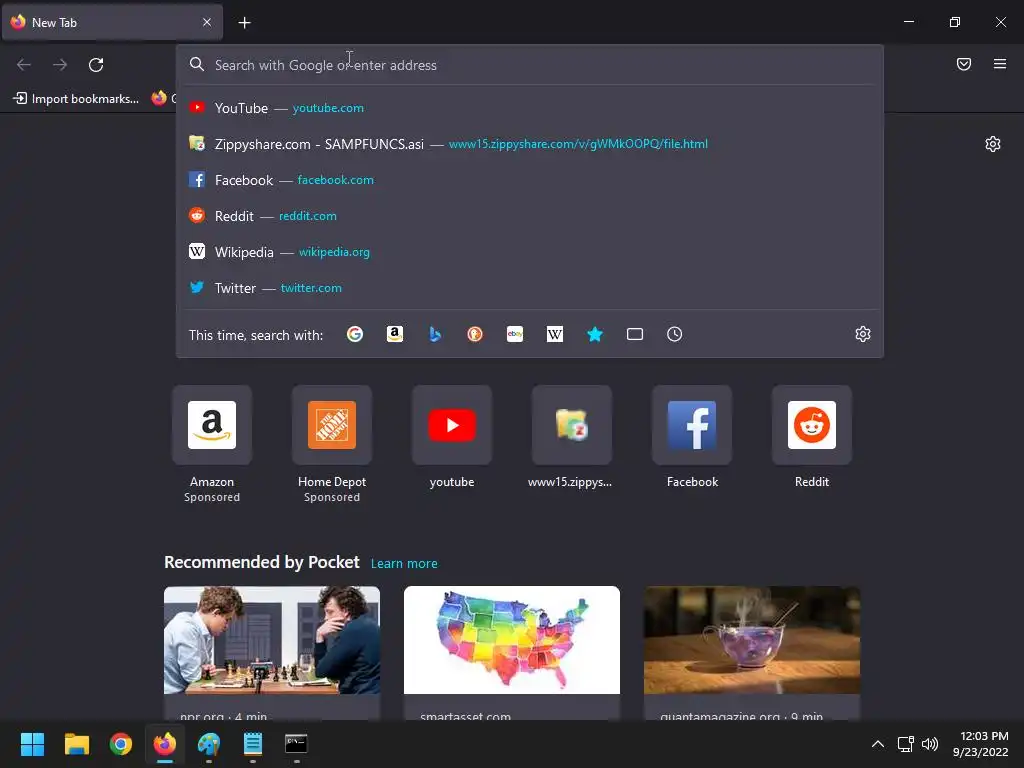Open volume control tray icon
This screenshot has width=1024, height=768.
(930, 744)
